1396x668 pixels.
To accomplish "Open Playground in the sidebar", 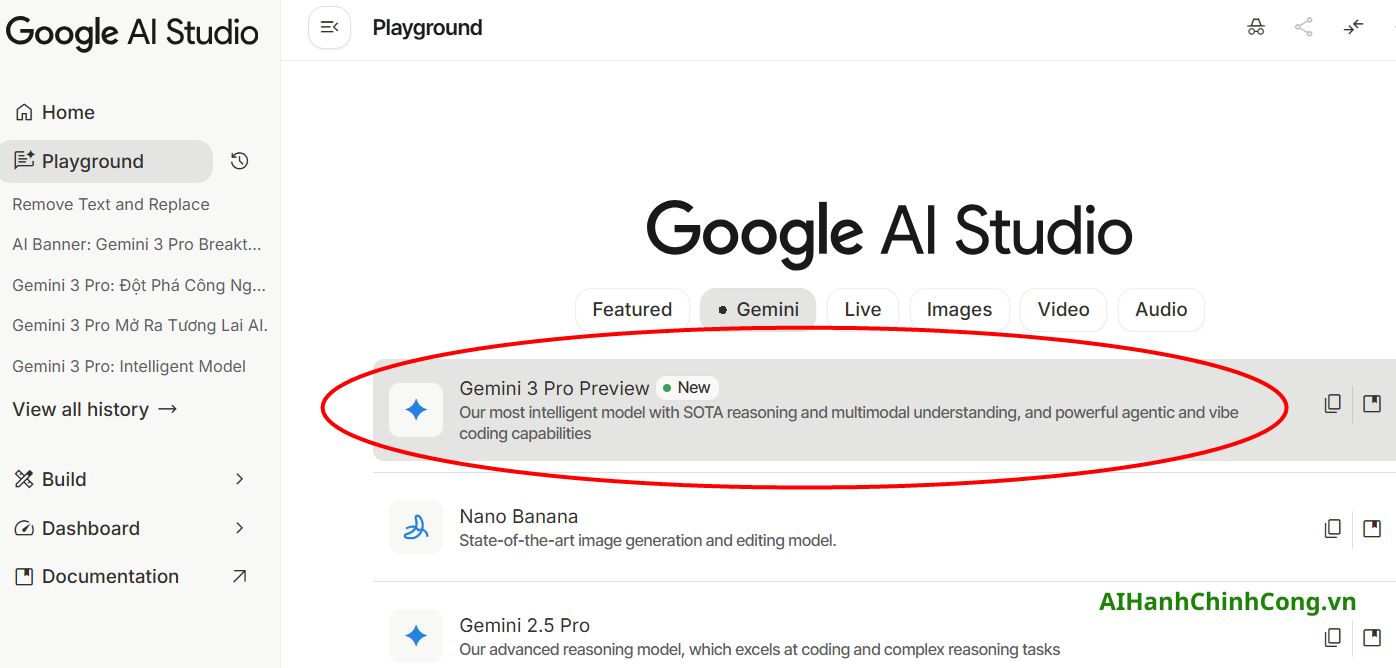I will click(106, 161).
